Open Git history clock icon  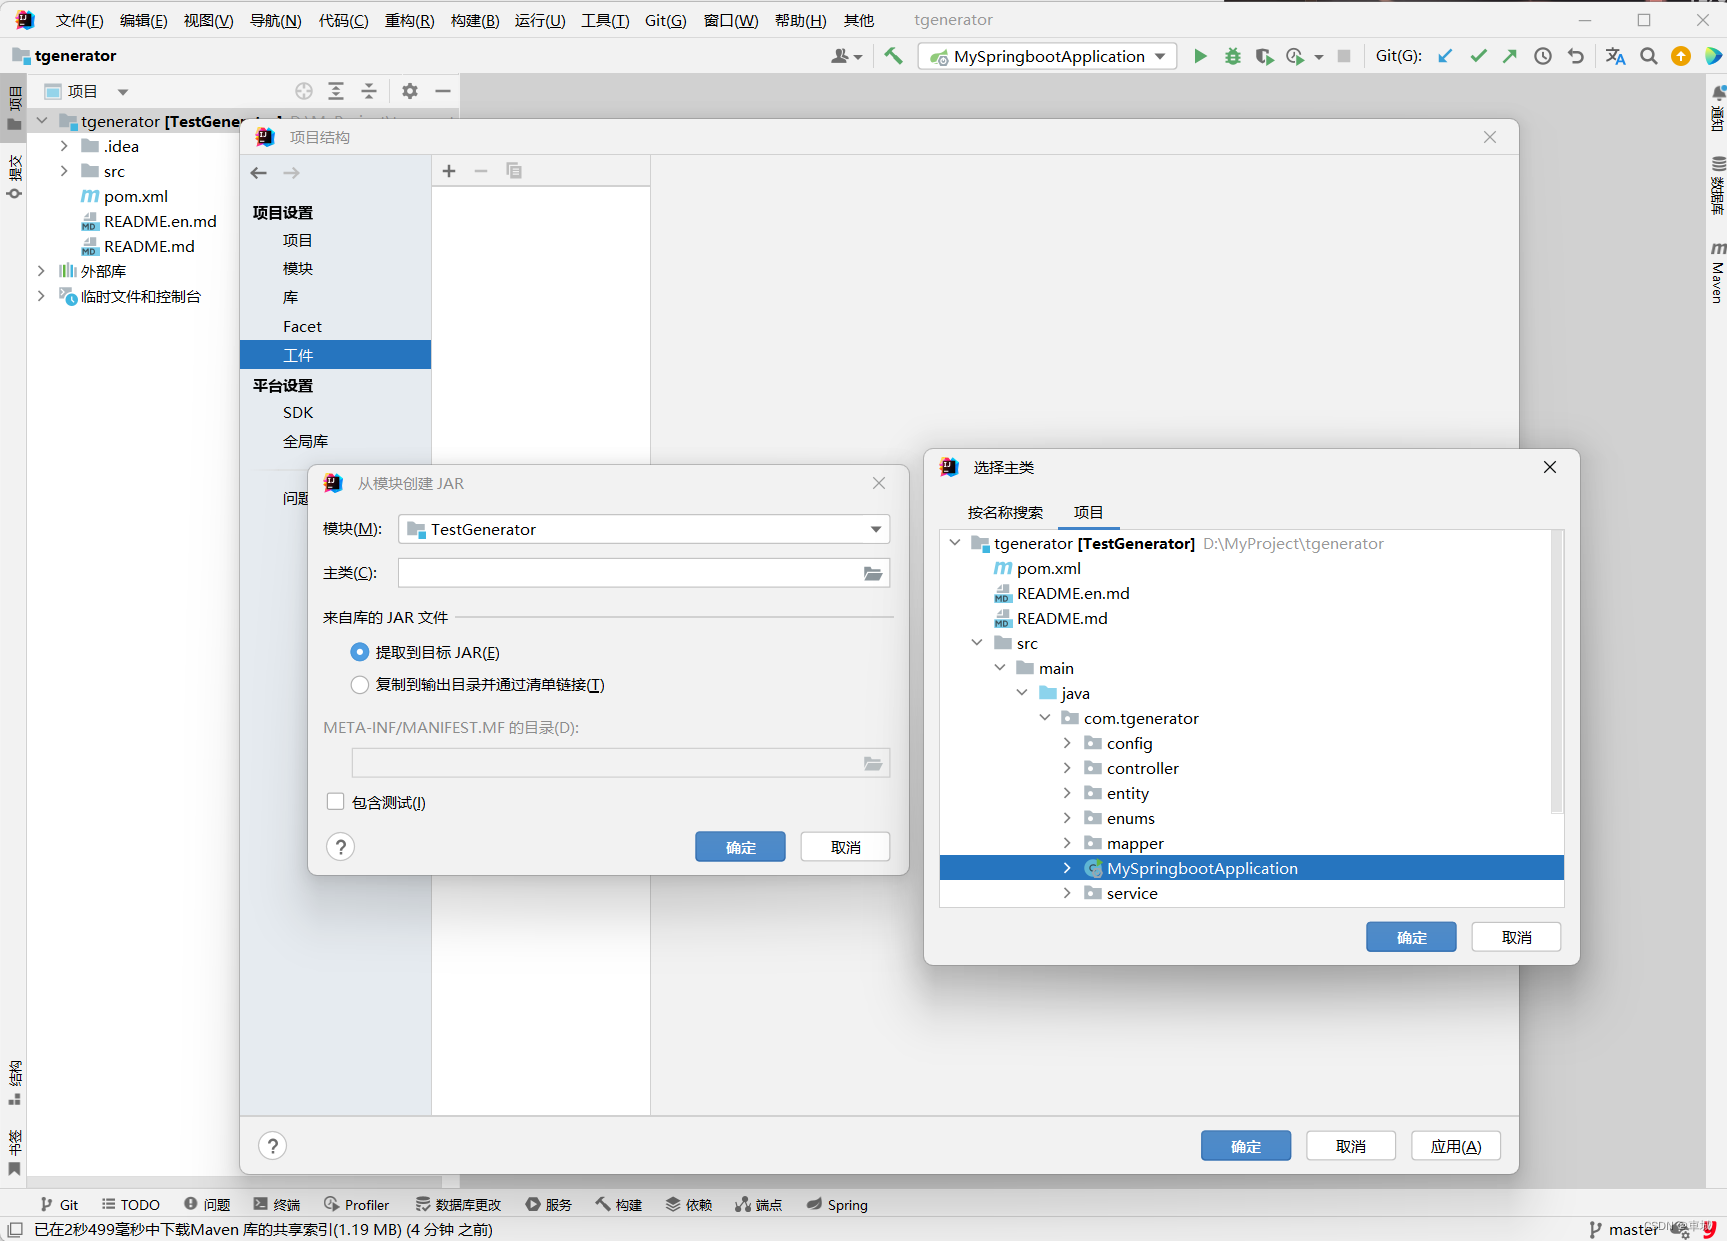coord(1543,56)
